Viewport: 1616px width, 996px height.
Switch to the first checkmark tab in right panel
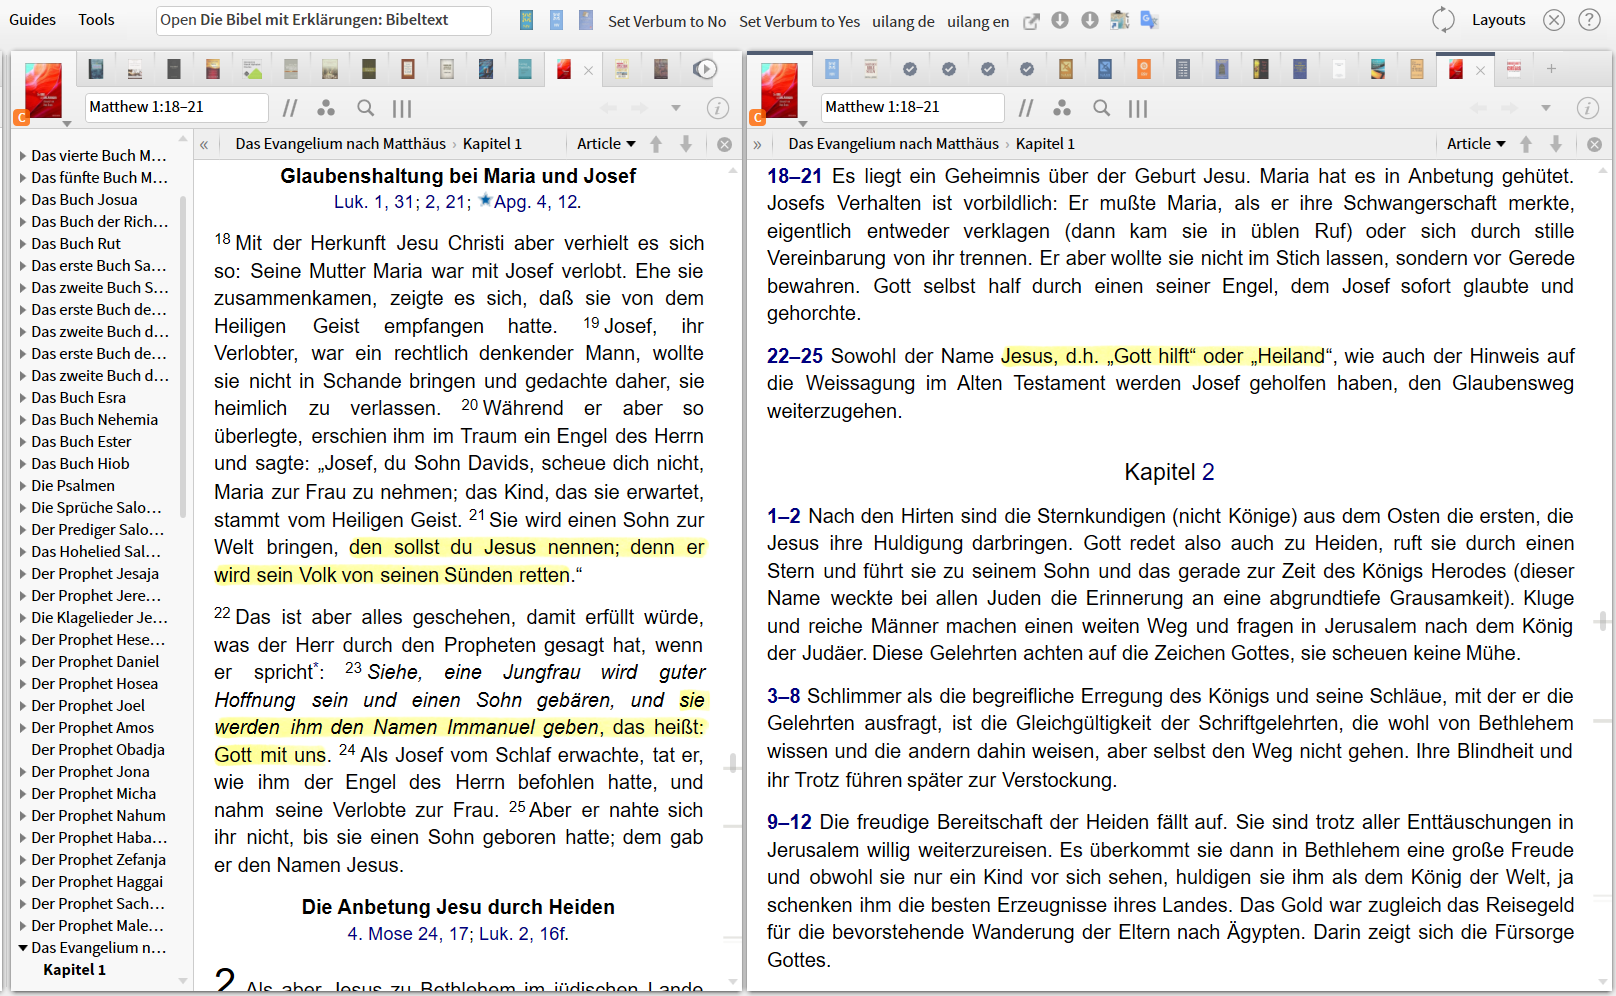tap(910, 69)
